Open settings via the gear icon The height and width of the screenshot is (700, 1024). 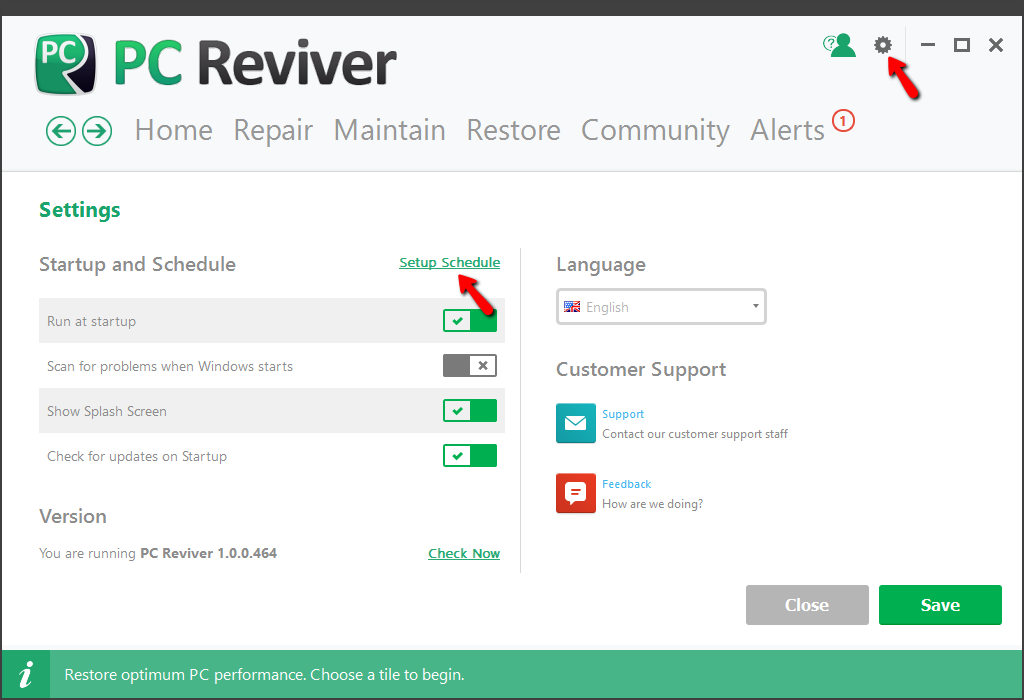coord(882,45)
